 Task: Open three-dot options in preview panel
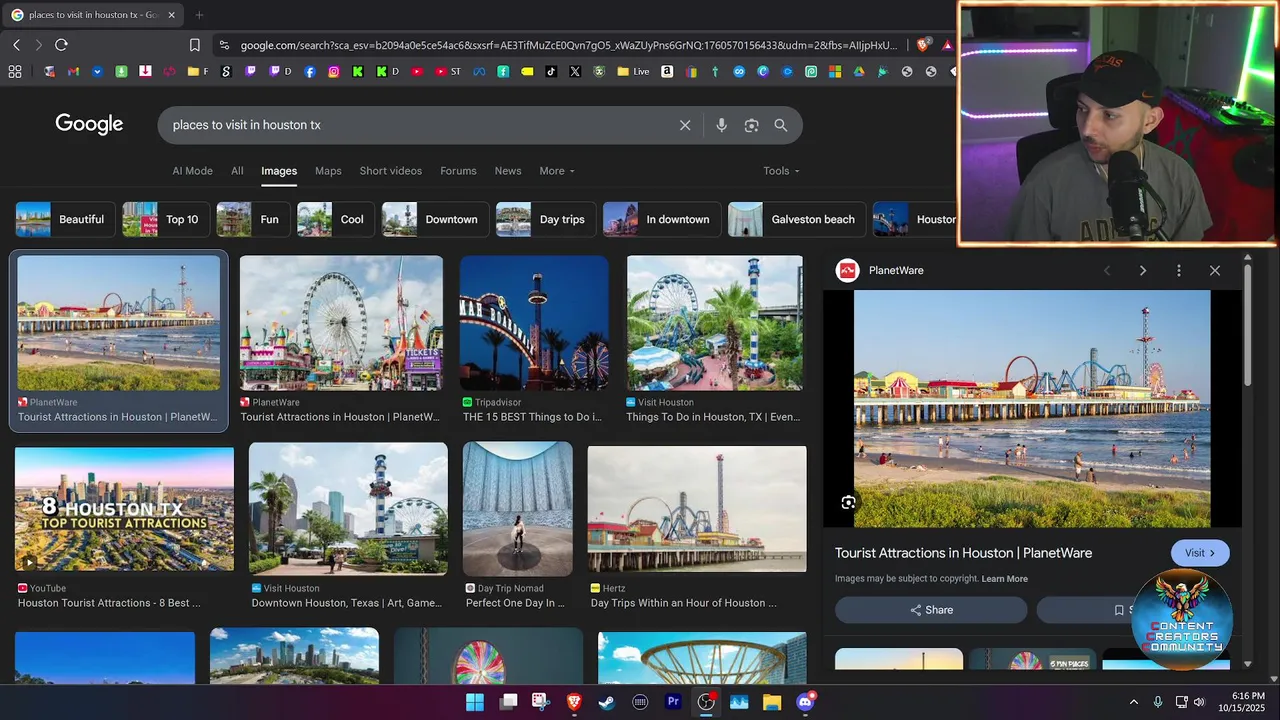tap(1179, 271)
